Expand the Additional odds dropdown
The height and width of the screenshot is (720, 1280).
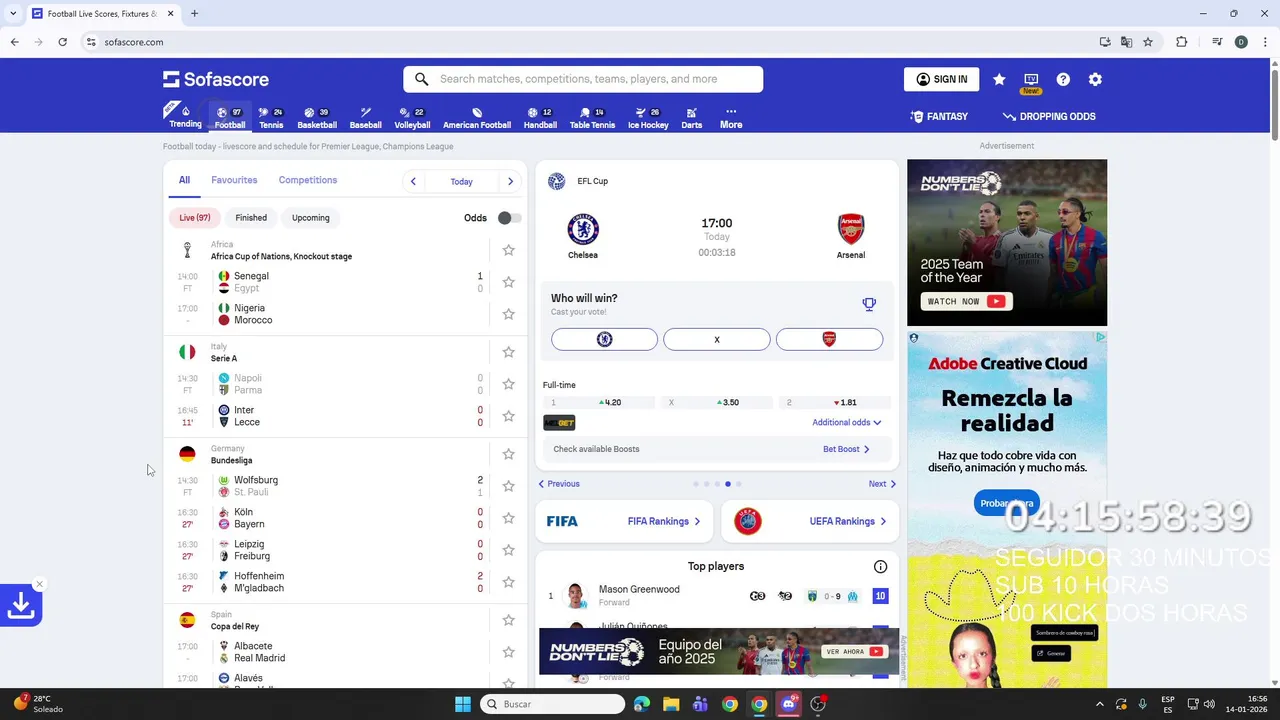point(847,423)
